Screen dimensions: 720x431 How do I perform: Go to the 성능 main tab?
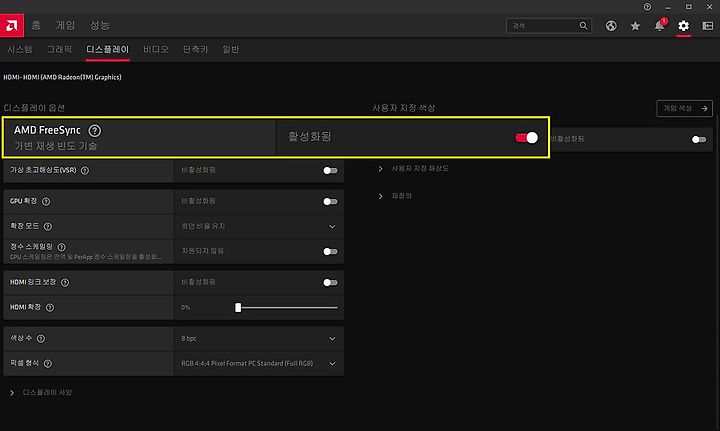pos(100,25)
